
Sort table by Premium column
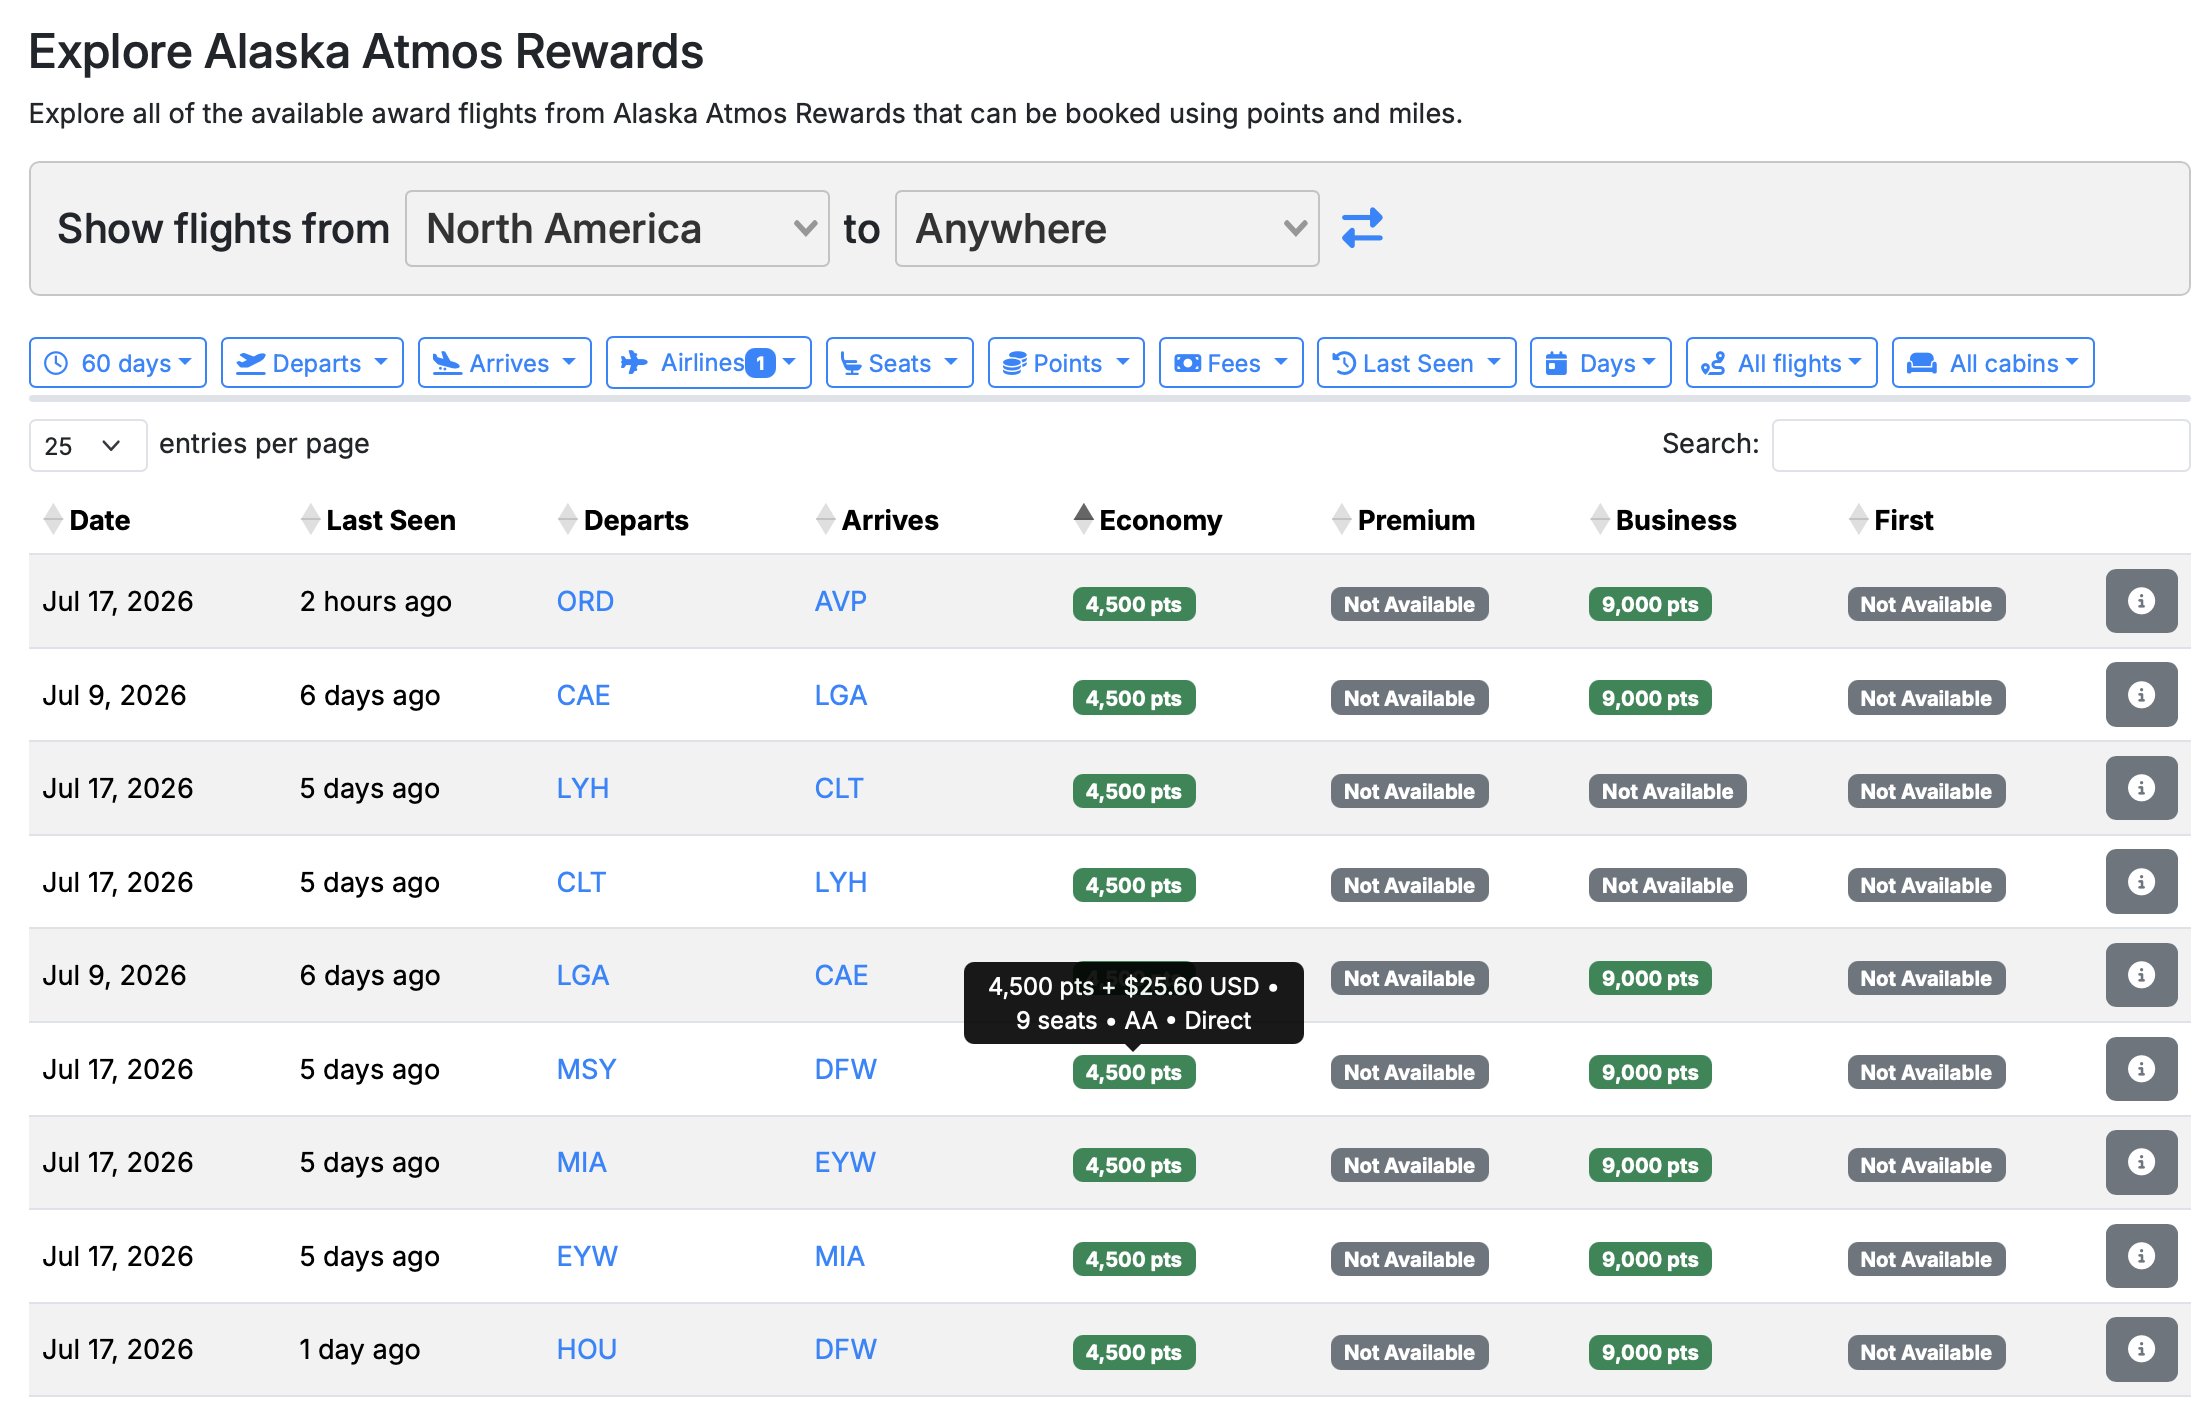point(1404,520)
